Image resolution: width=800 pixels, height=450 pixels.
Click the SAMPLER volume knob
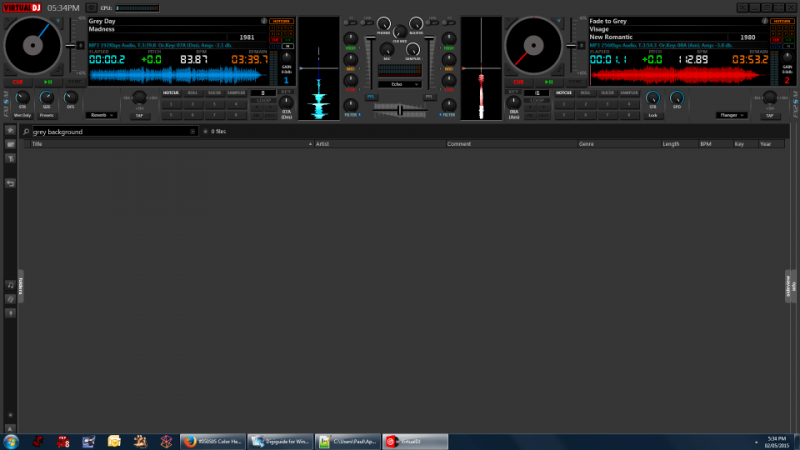click(413, 49)
